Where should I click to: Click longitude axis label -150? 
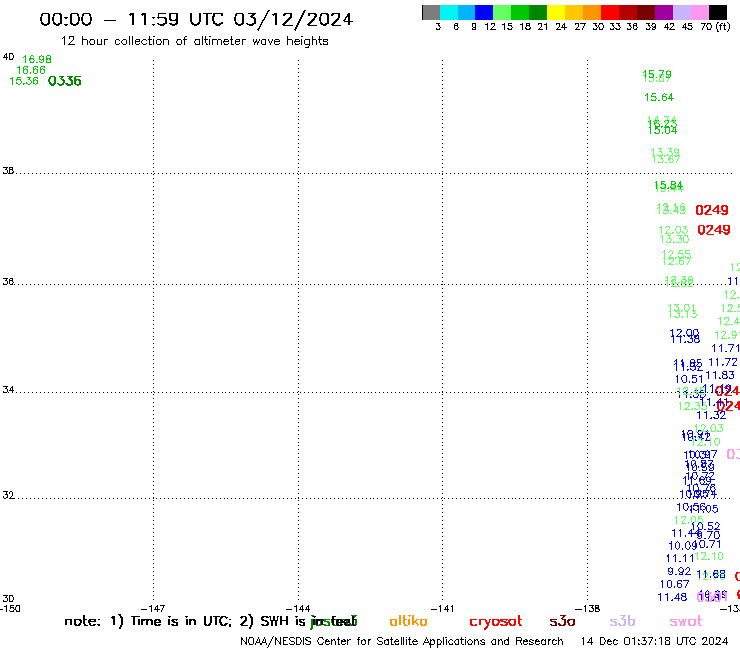pos(10,609)
